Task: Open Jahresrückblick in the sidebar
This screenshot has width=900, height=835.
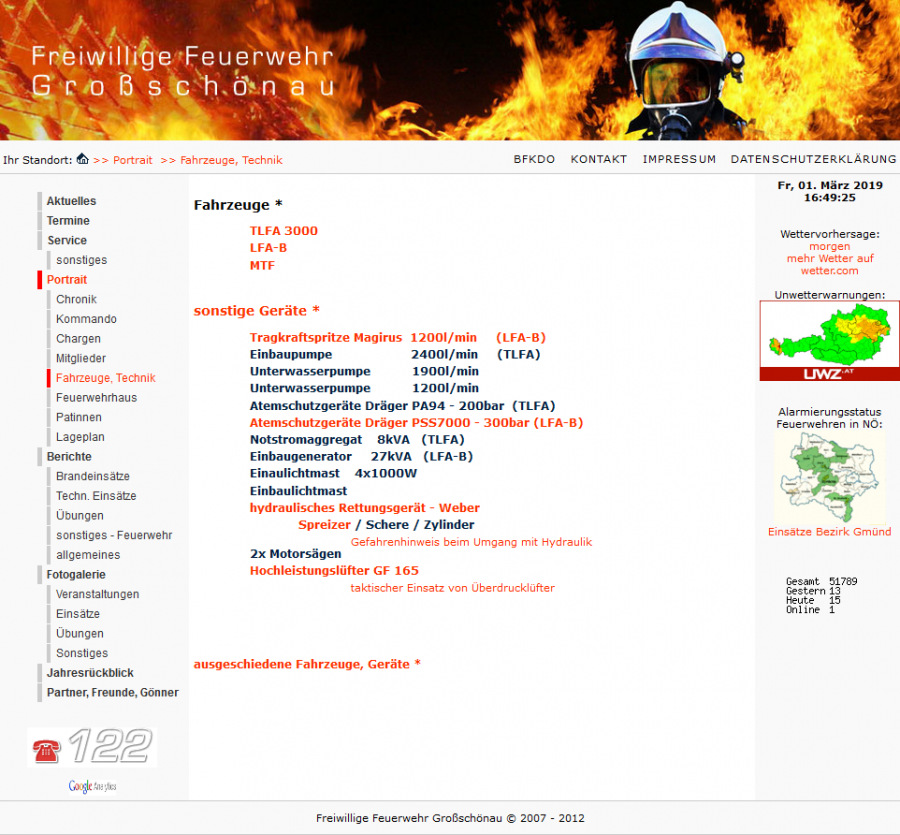Action: point(90,673)
